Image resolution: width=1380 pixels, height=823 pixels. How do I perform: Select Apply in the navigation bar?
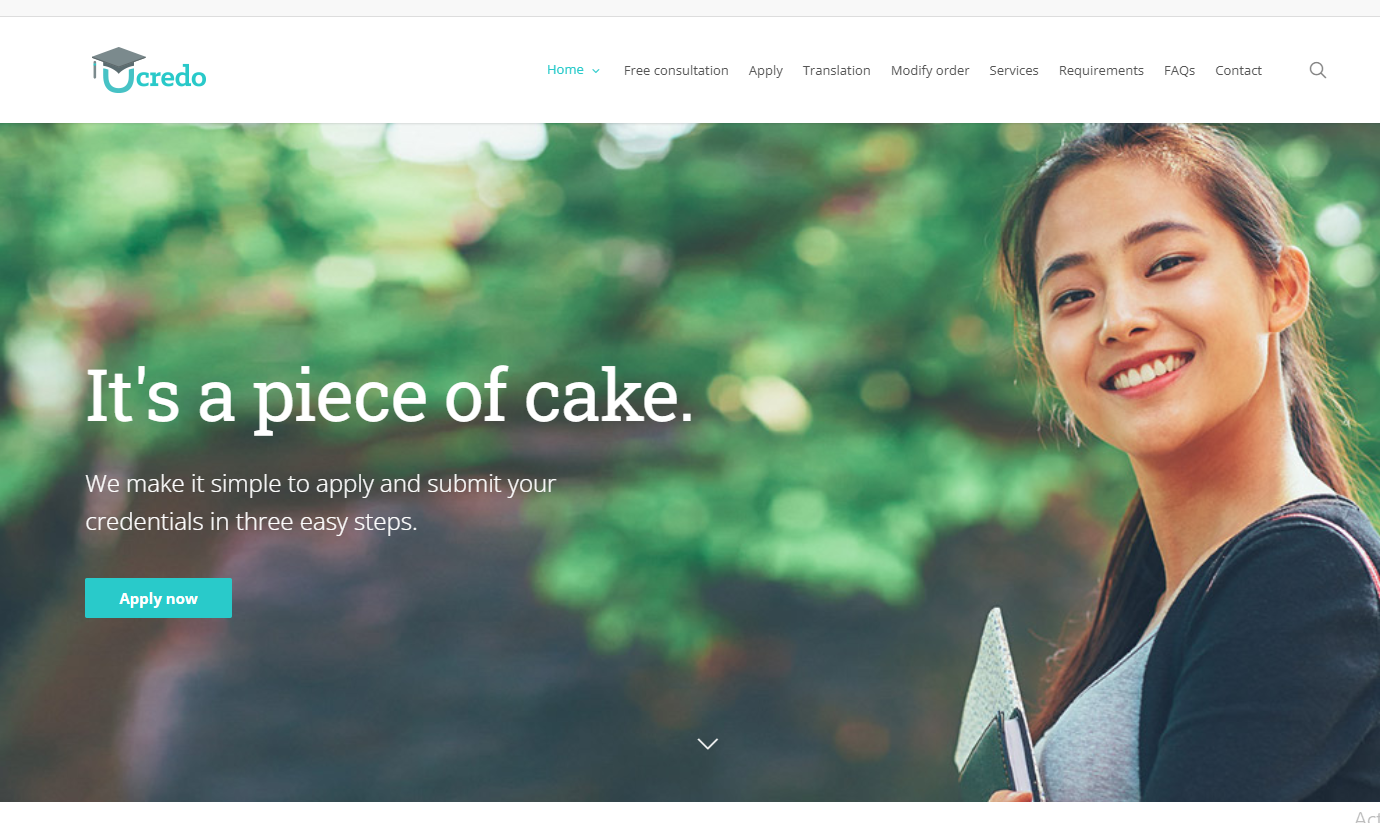[x=766, y=71]
